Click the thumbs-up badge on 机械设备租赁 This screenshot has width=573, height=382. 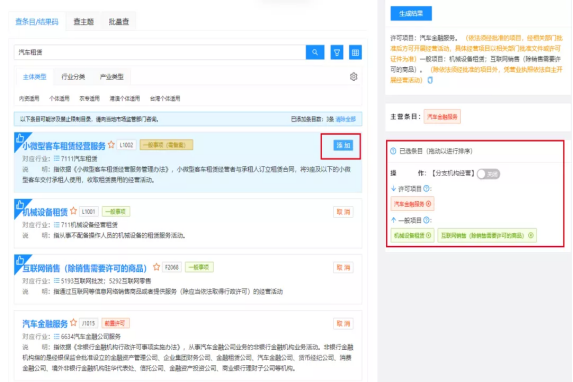20,205
